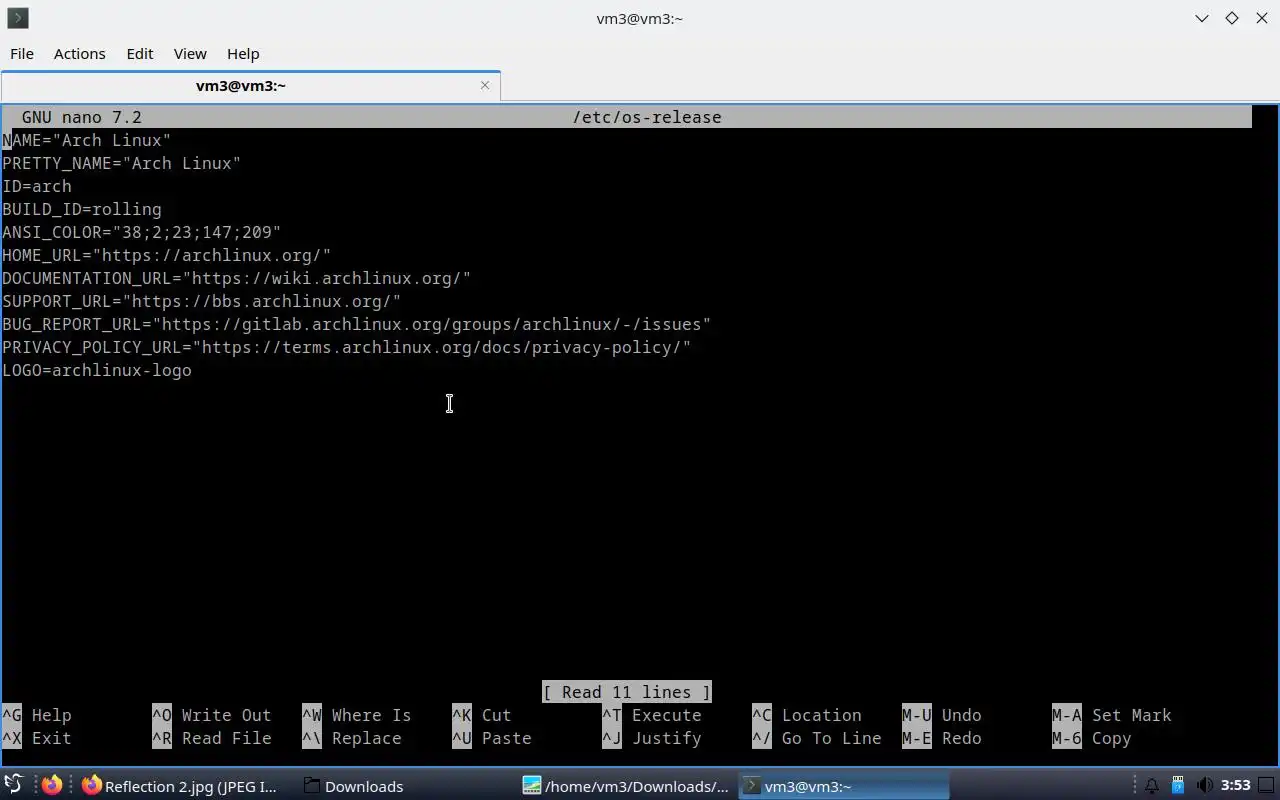
Task: Open the Edit menu
Action: coord(139,54)
